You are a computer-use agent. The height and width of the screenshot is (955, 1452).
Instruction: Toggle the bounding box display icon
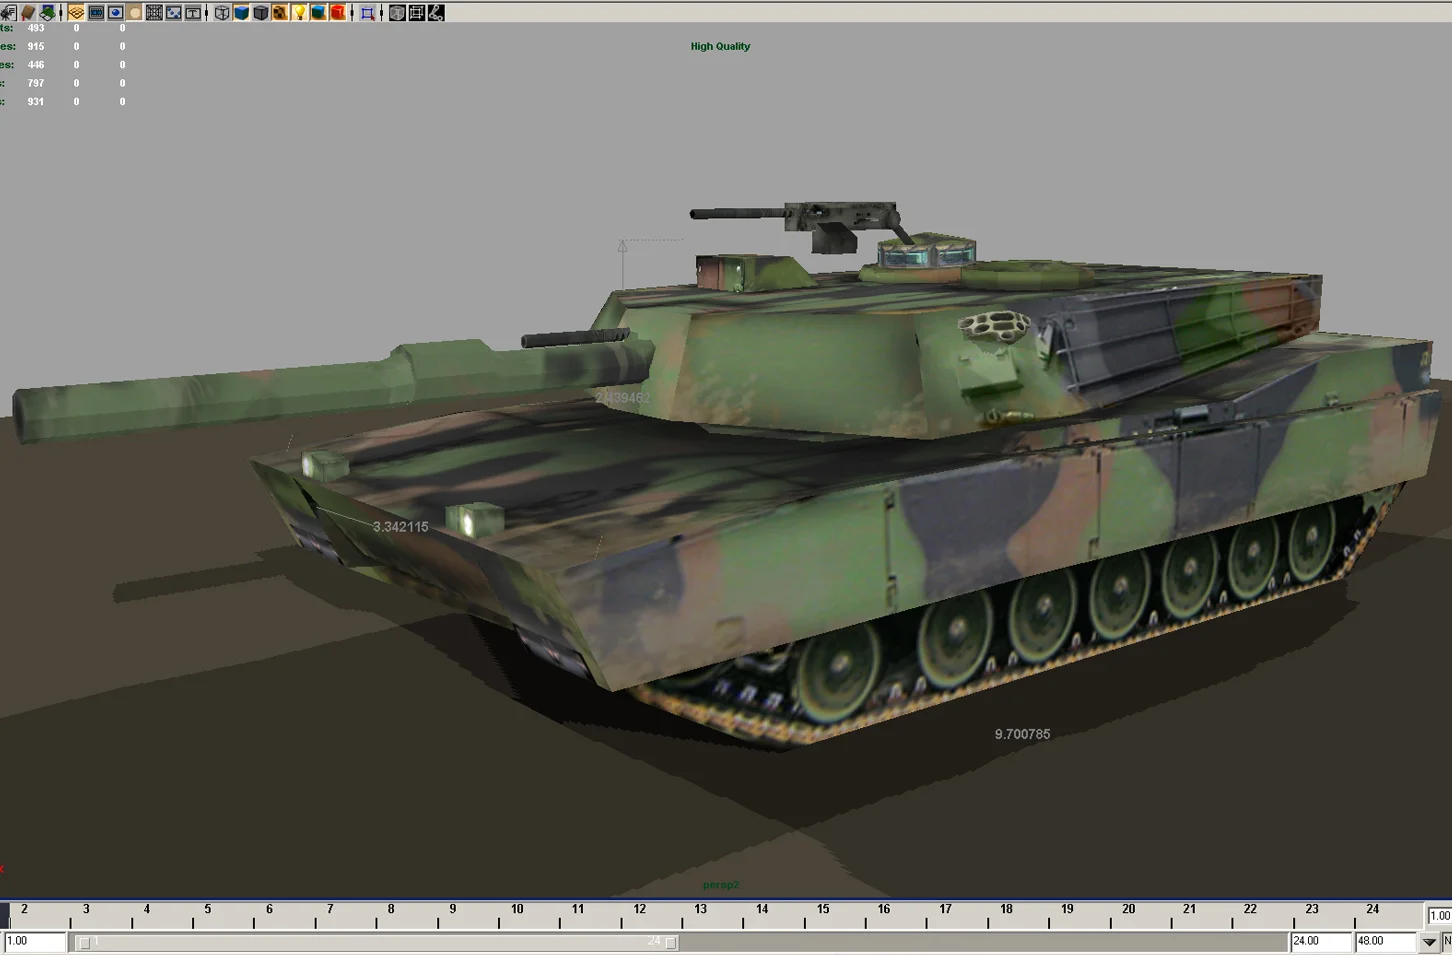click(416, 12)
